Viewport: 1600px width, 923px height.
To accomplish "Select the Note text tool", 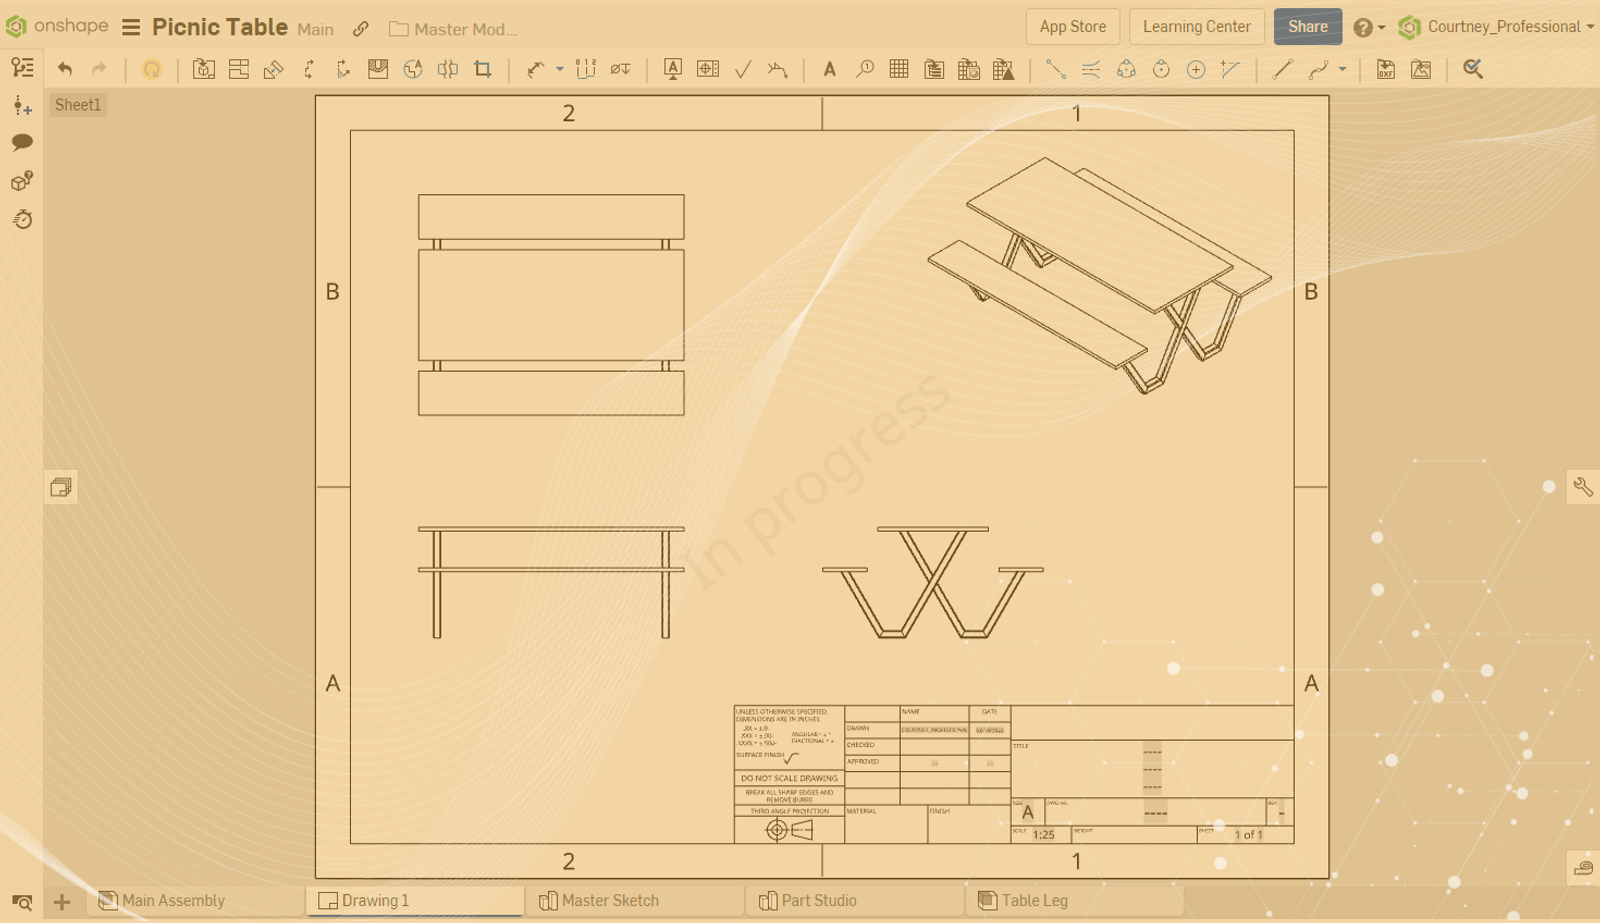I will [829, 69].
